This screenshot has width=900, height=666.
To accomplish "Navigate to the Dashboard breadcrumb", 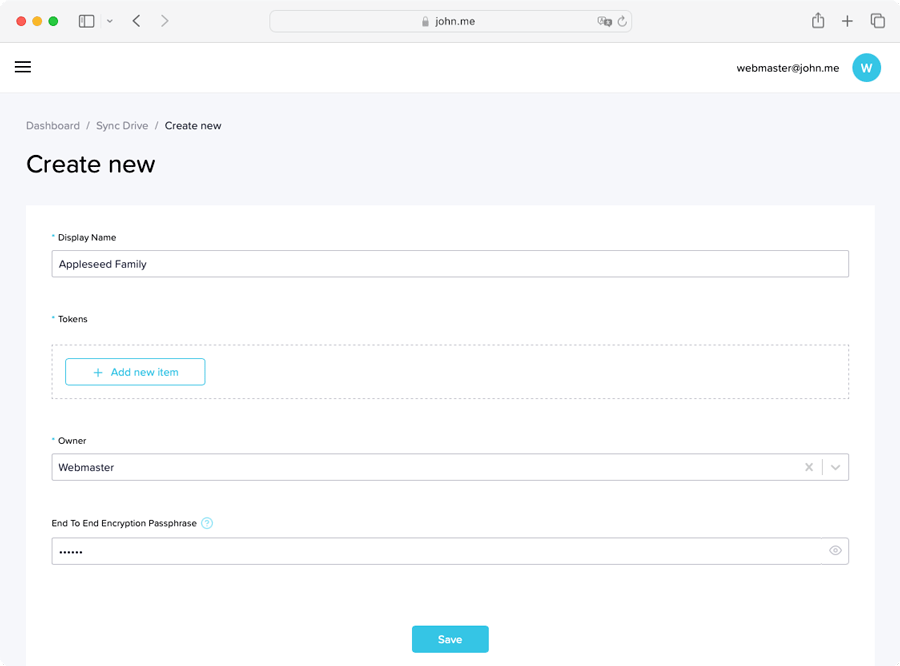I will [x=53, y=125].
